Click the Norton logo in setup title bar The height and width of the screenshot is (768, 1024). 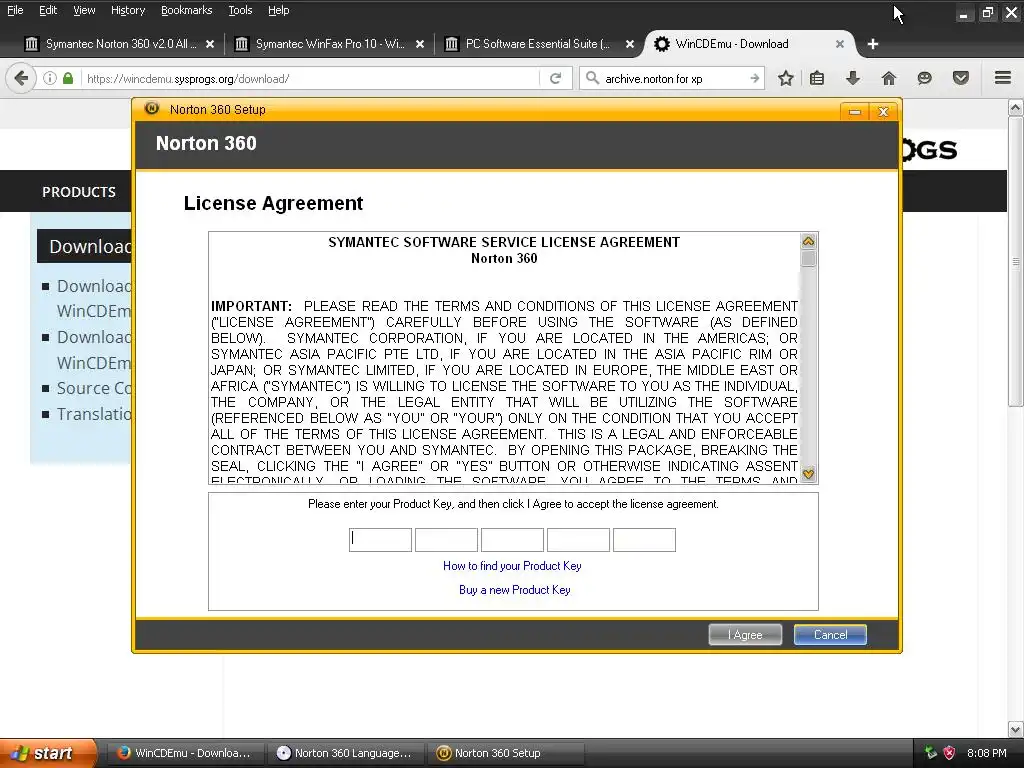click(152, 108)
